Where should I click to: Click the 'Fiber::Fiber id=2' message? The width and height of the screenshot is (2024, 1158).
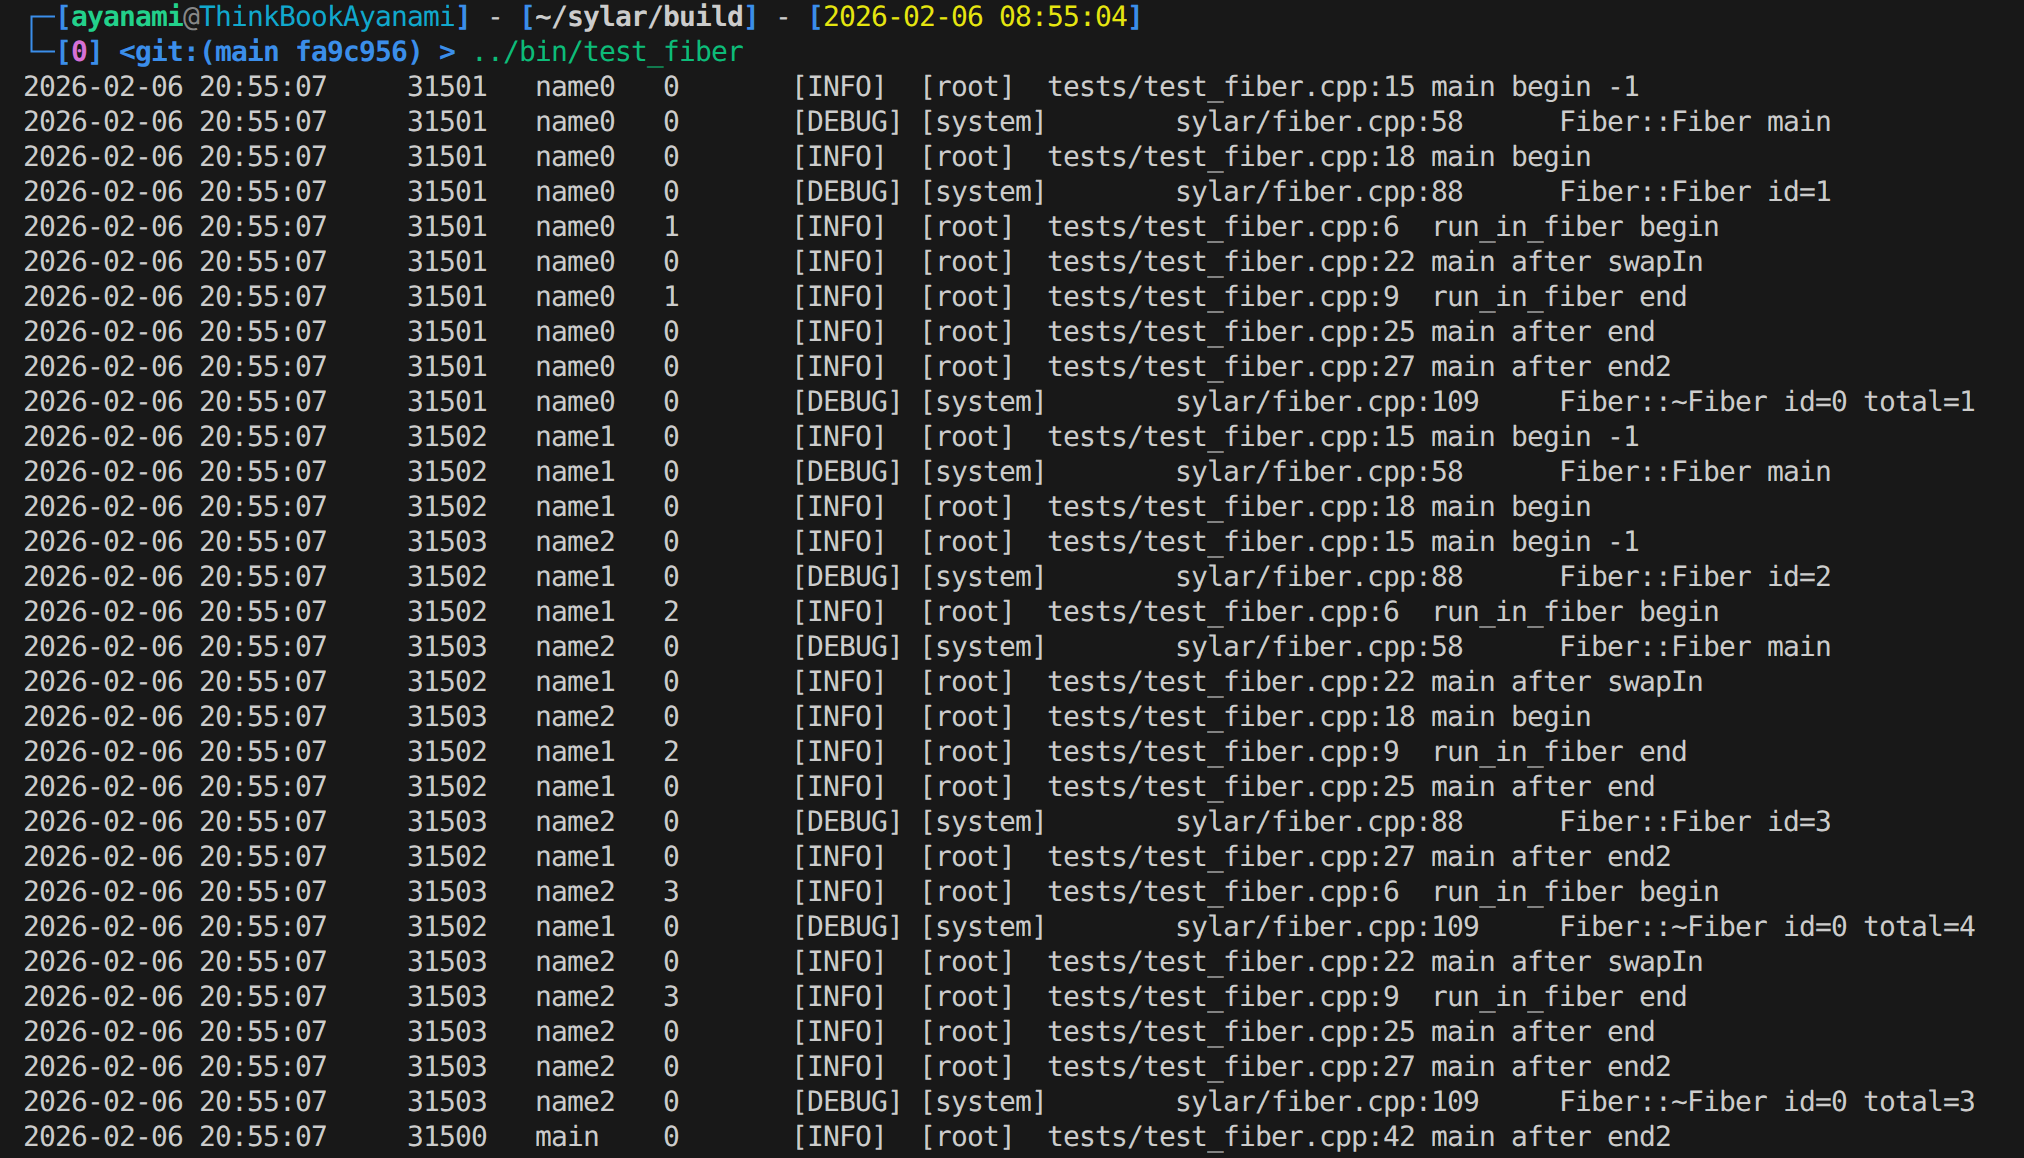click(x=1694, y=577)
